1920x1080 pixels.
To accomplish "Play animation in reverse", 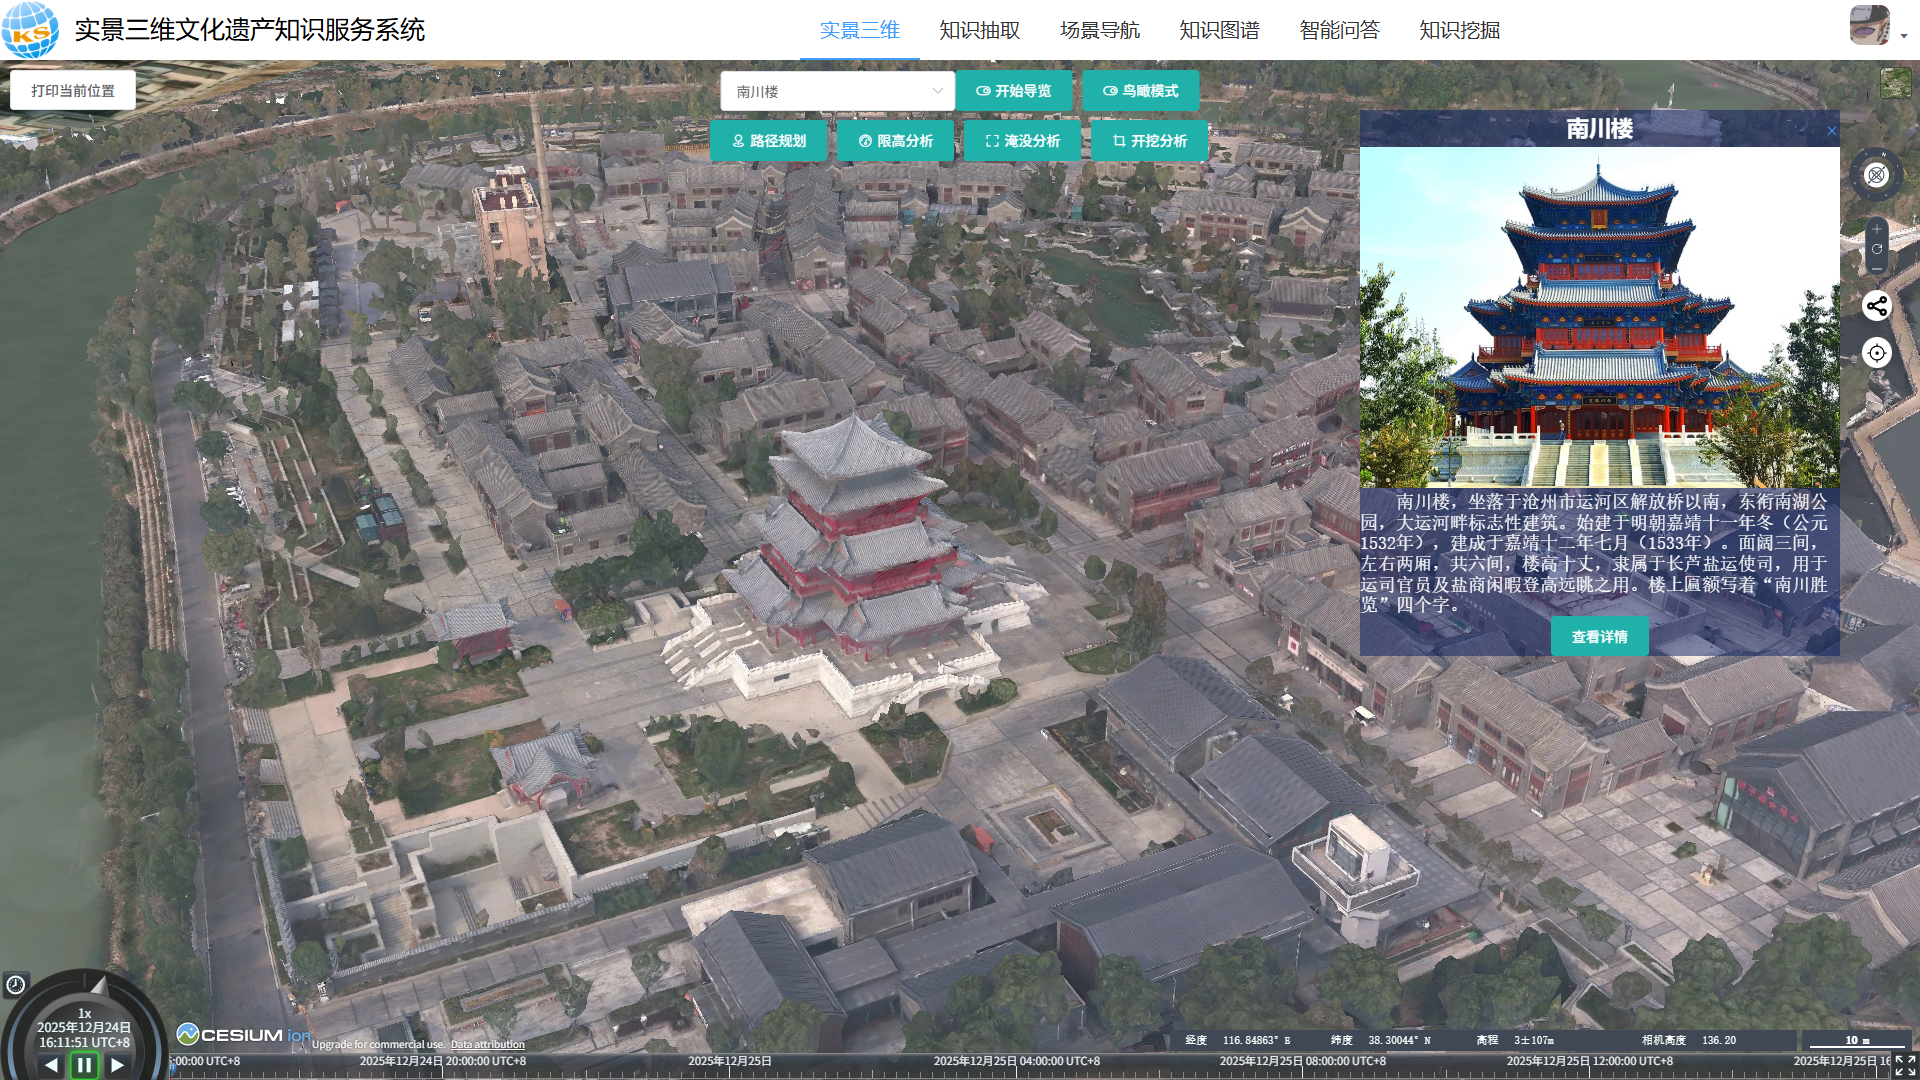I will (51, 1065).
